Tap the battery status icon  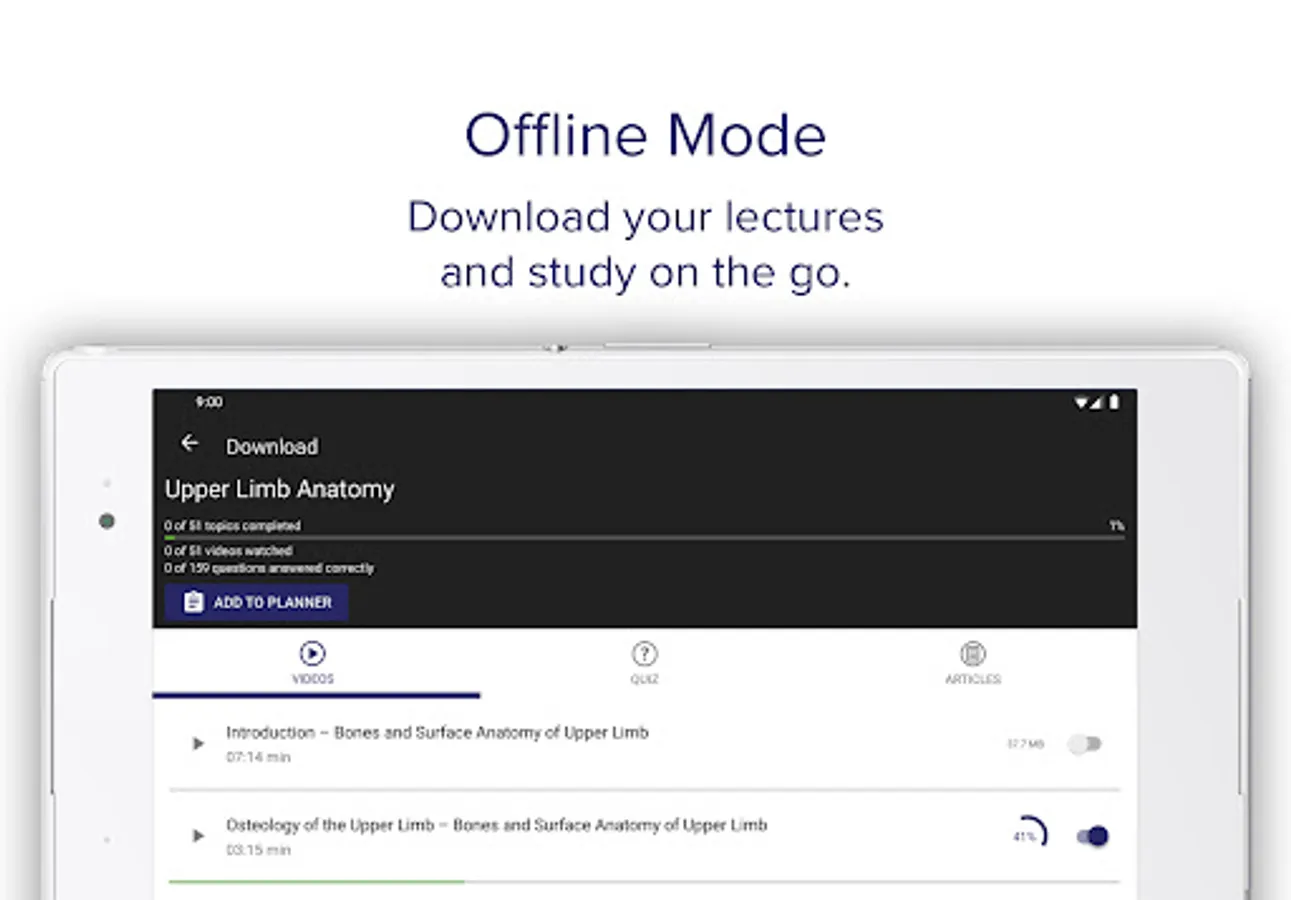(1114, 402)
